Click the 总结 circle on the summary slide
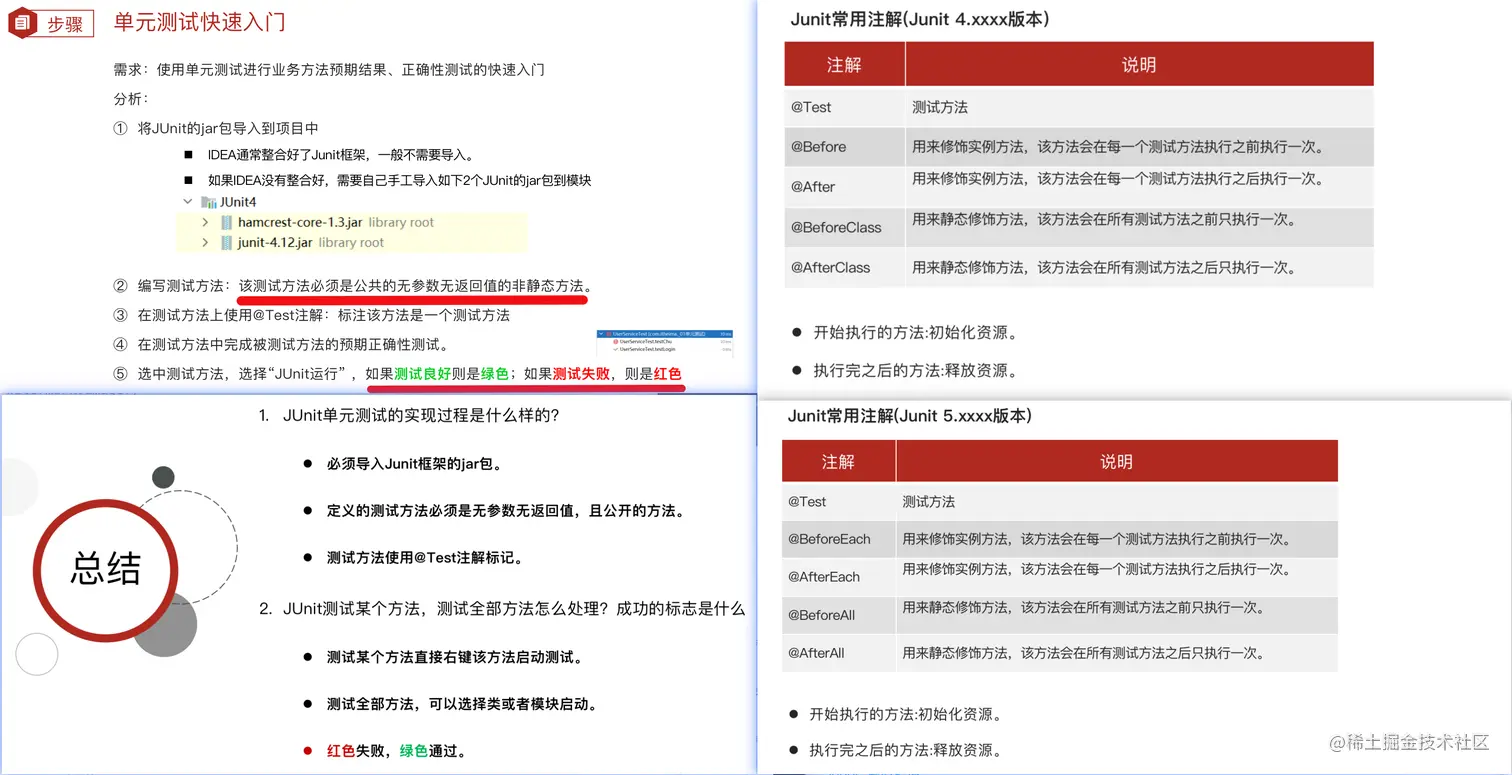 click(x=106, y=569)
